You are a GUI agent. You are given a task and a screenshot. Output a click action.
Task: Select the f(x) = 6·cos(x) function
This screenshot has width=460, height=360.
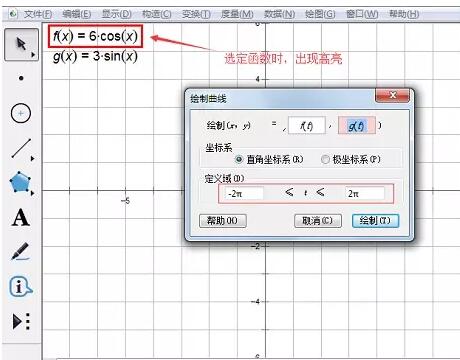click(95, 36)
